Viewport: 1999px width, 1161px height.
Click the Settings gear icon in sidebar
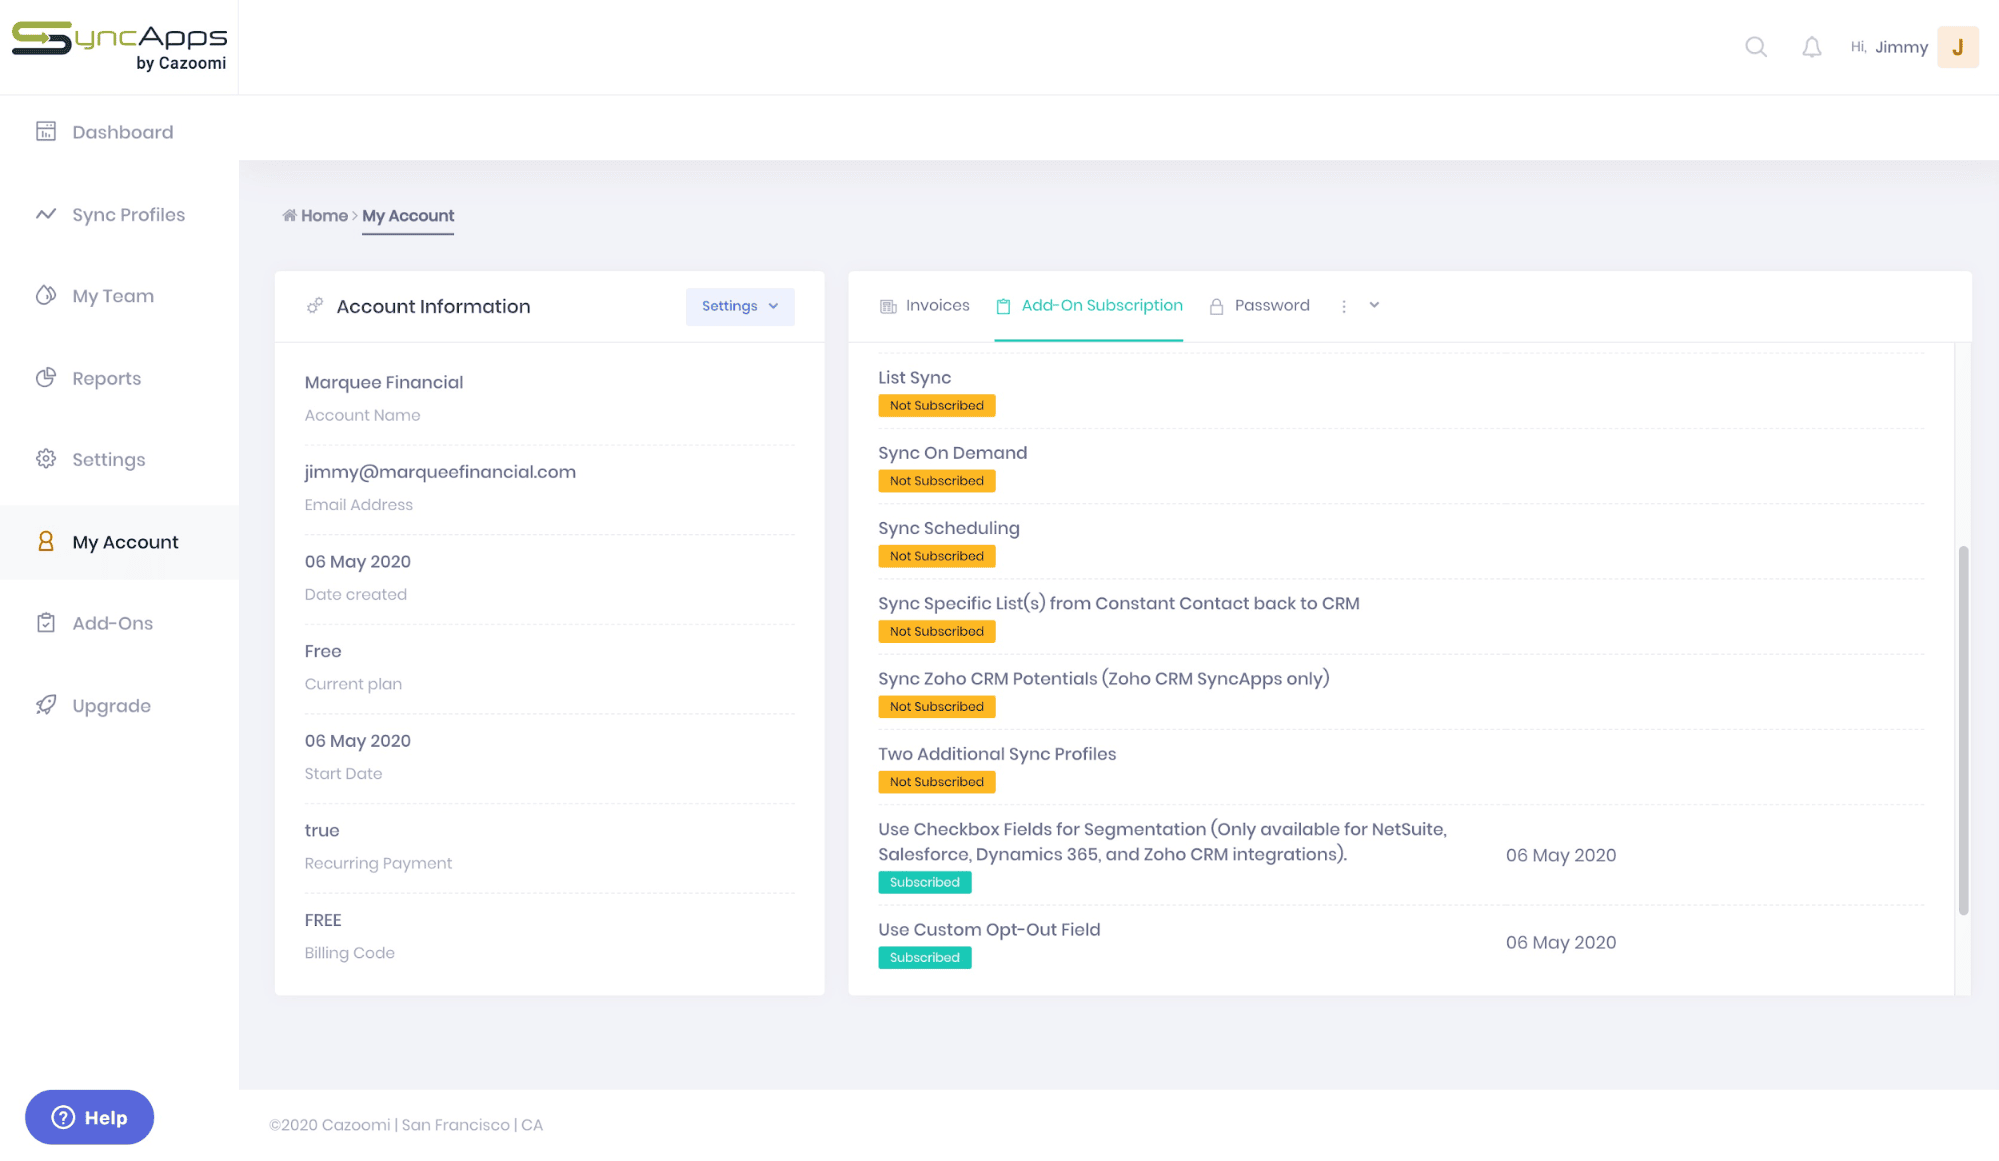coord(46,459)
